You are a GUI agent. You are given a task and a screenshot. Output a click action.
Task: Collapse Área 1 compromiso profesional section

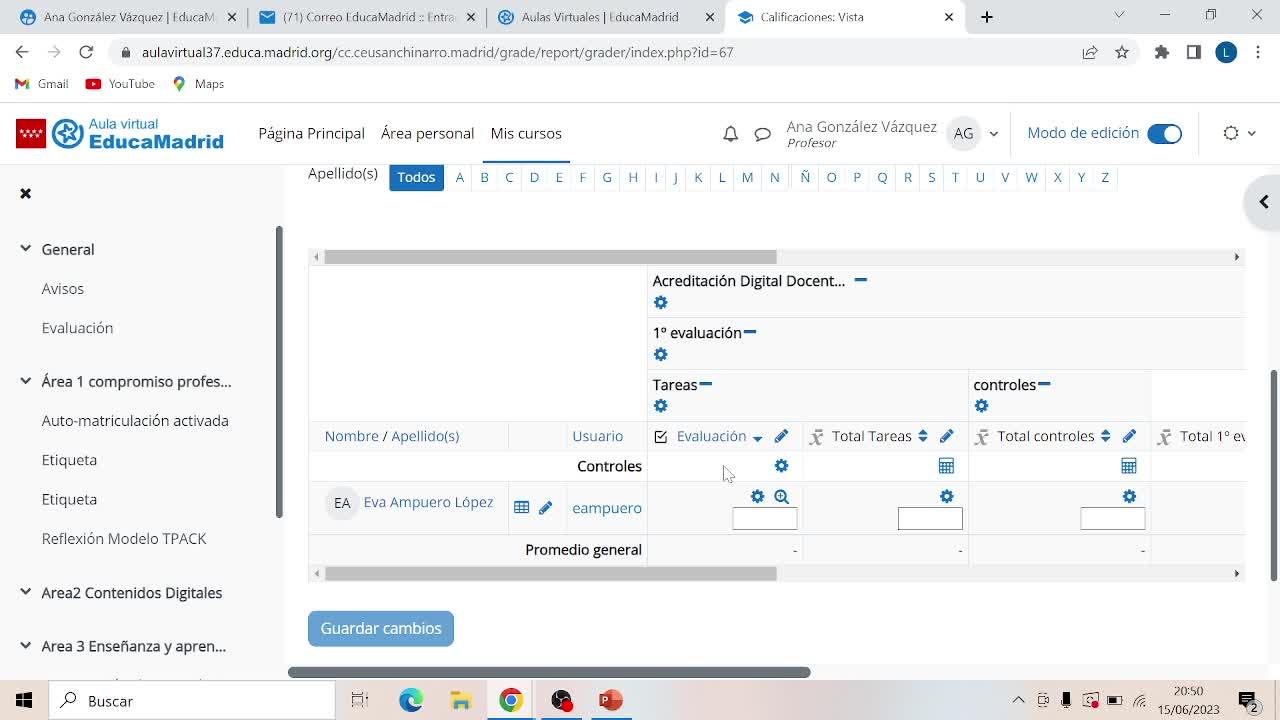(x=26, y=381)
